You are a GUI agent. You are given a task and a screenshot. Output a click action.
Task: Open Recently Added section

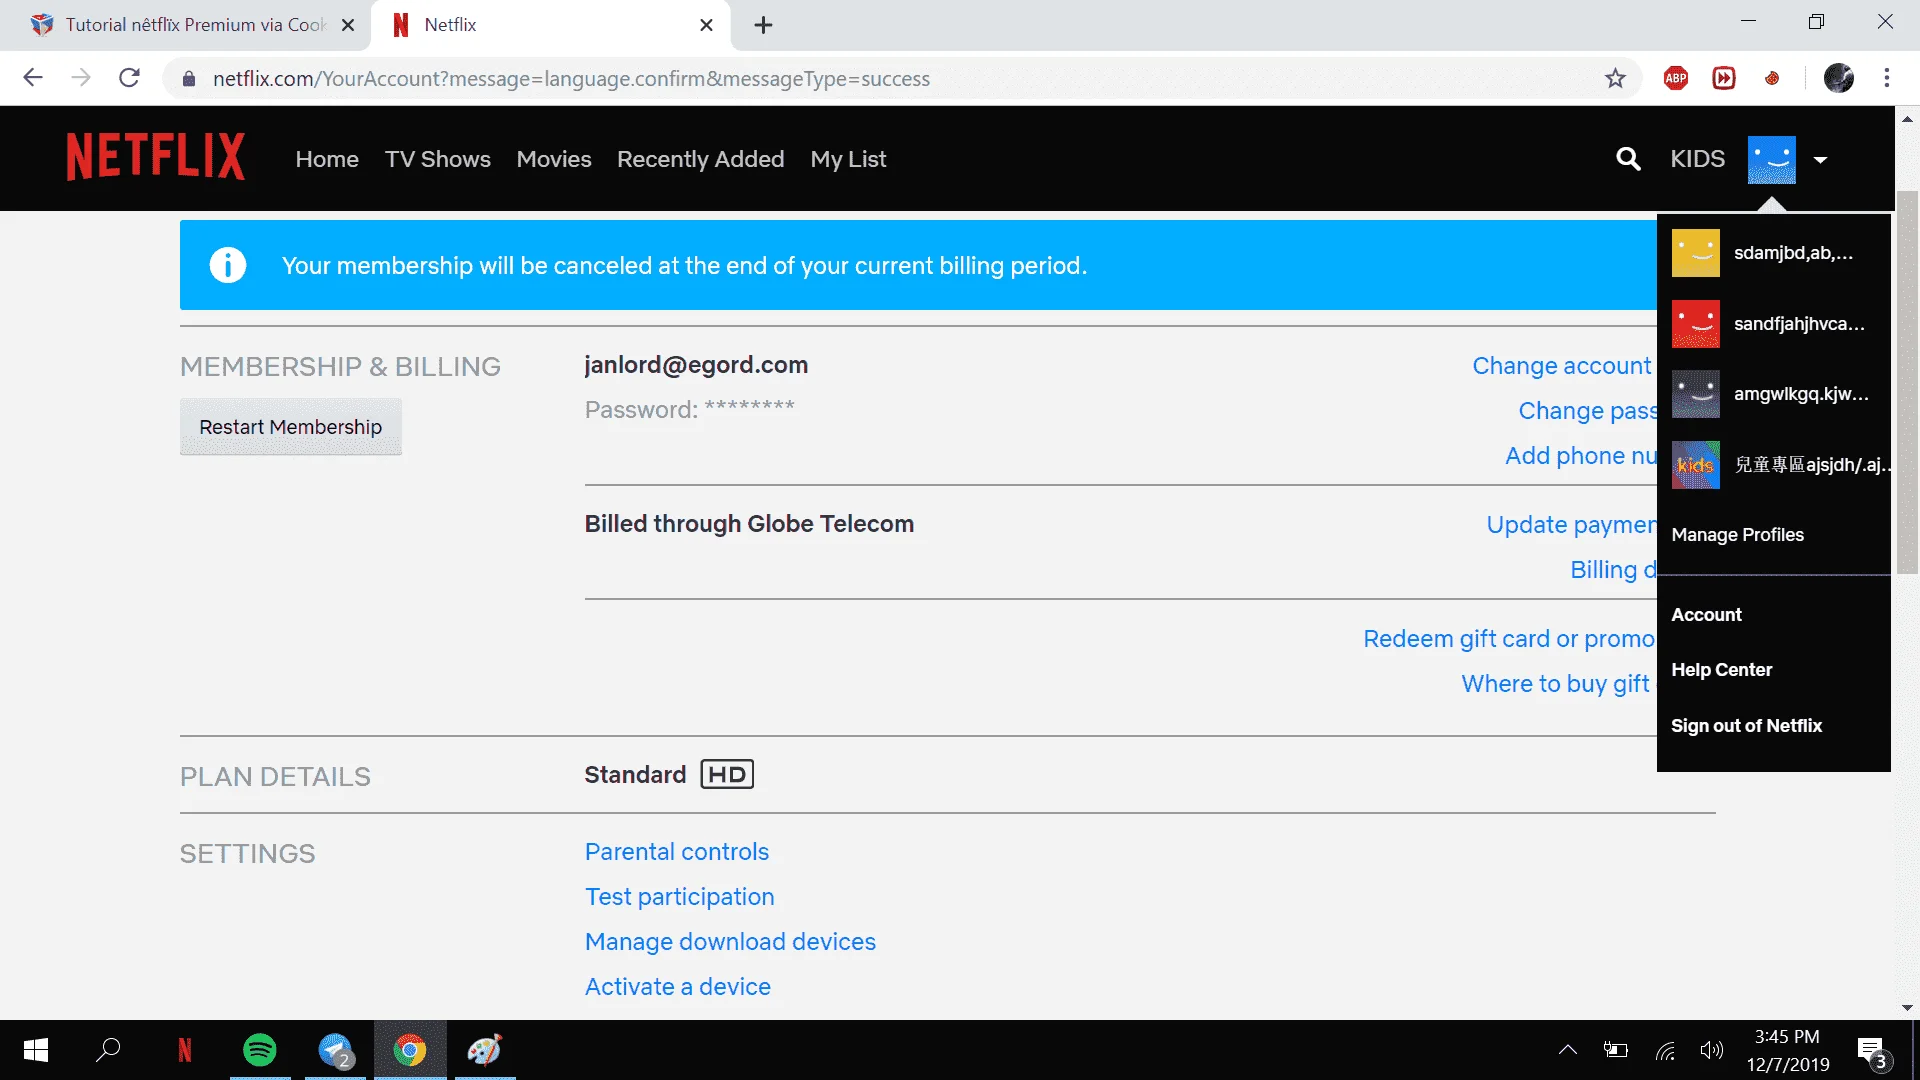(x=700, y=159)
